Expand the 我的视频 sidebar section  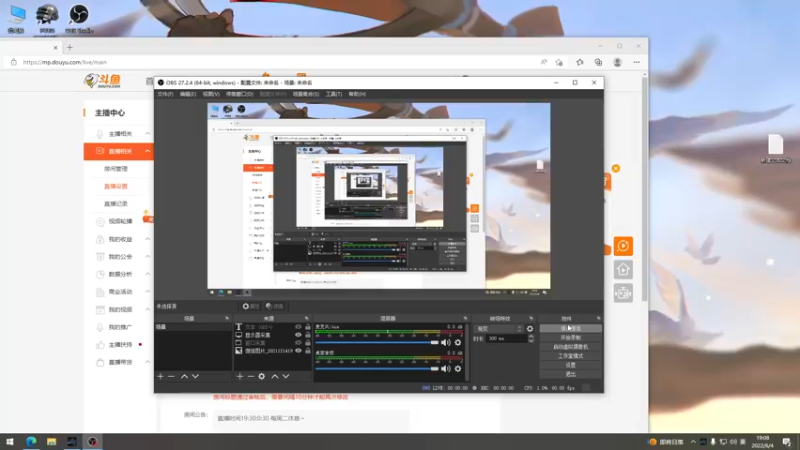pos(147,309)
